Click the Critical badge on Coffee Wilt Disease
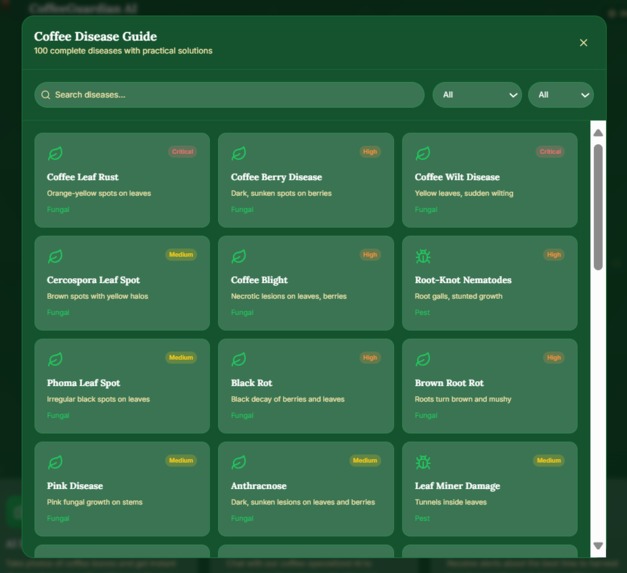The width and height of the screenshot is (627, 573). [x=550, y=152]
